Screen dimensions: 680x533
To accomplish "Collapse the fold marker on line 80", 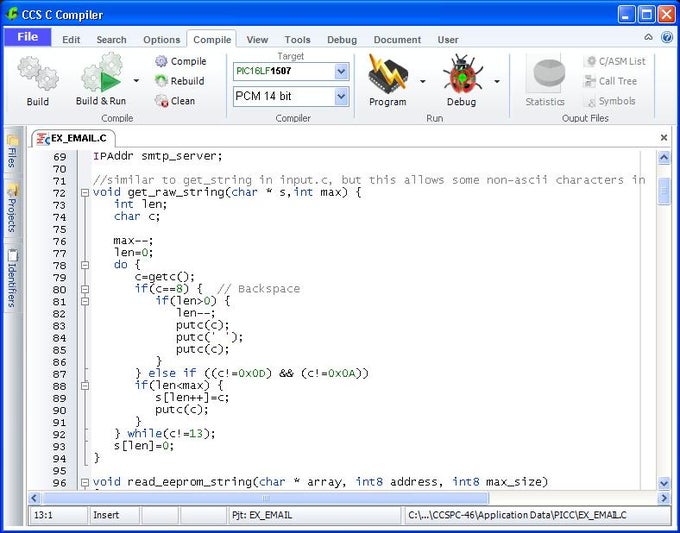I will pos(85,289).
